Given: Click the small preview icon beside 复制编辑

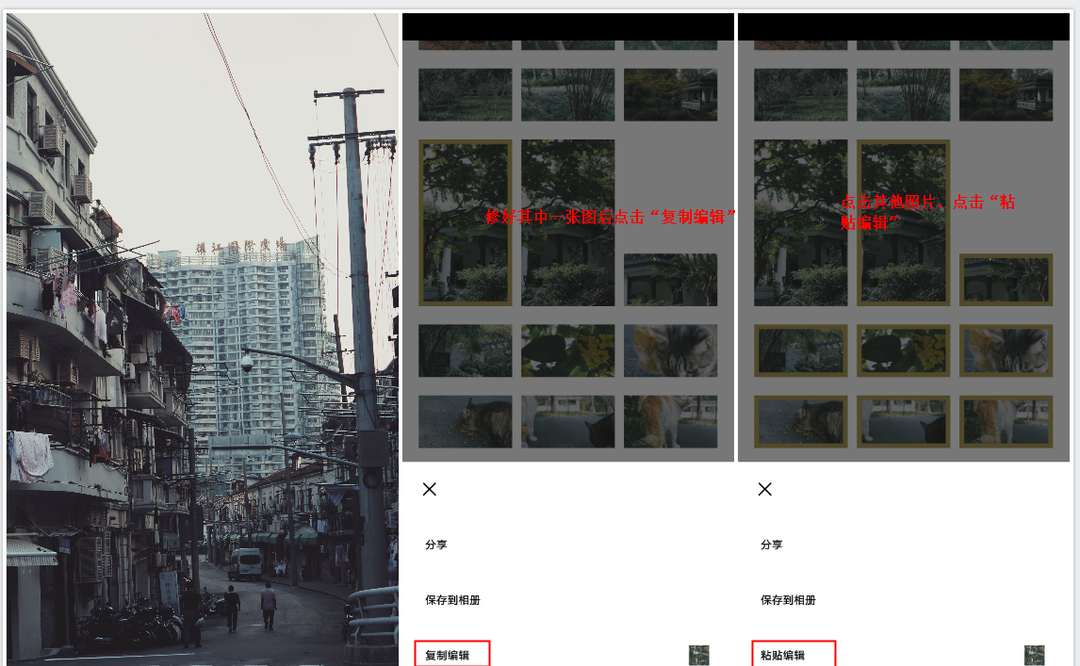Looking at the screenshot, I should [698, 656].
